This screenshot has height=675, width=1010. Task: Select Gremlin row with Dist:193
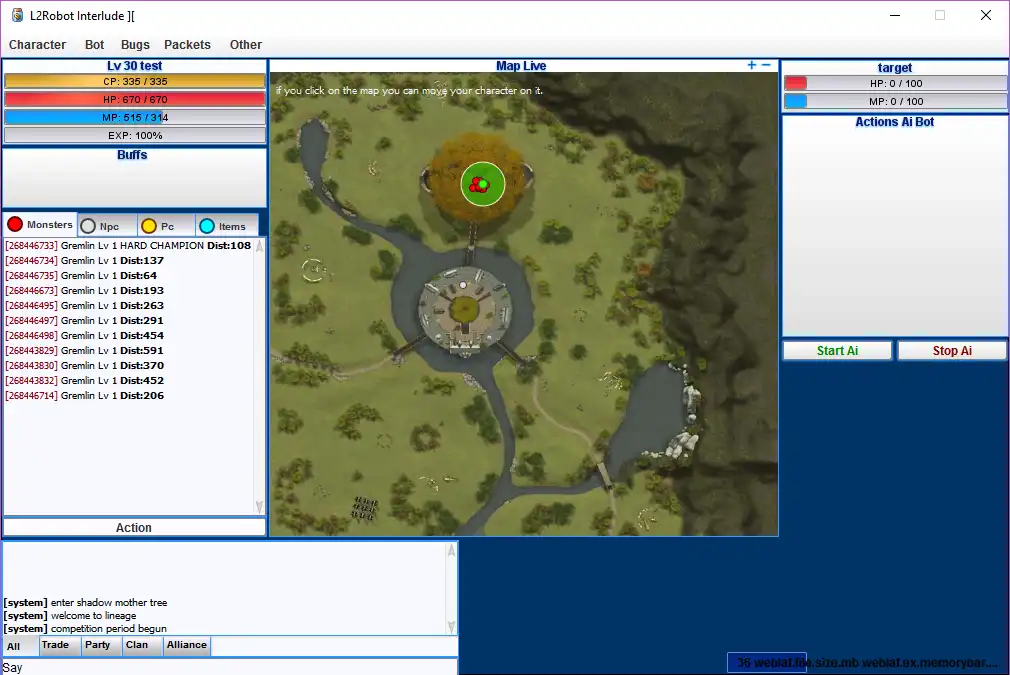tap(128, 290)
